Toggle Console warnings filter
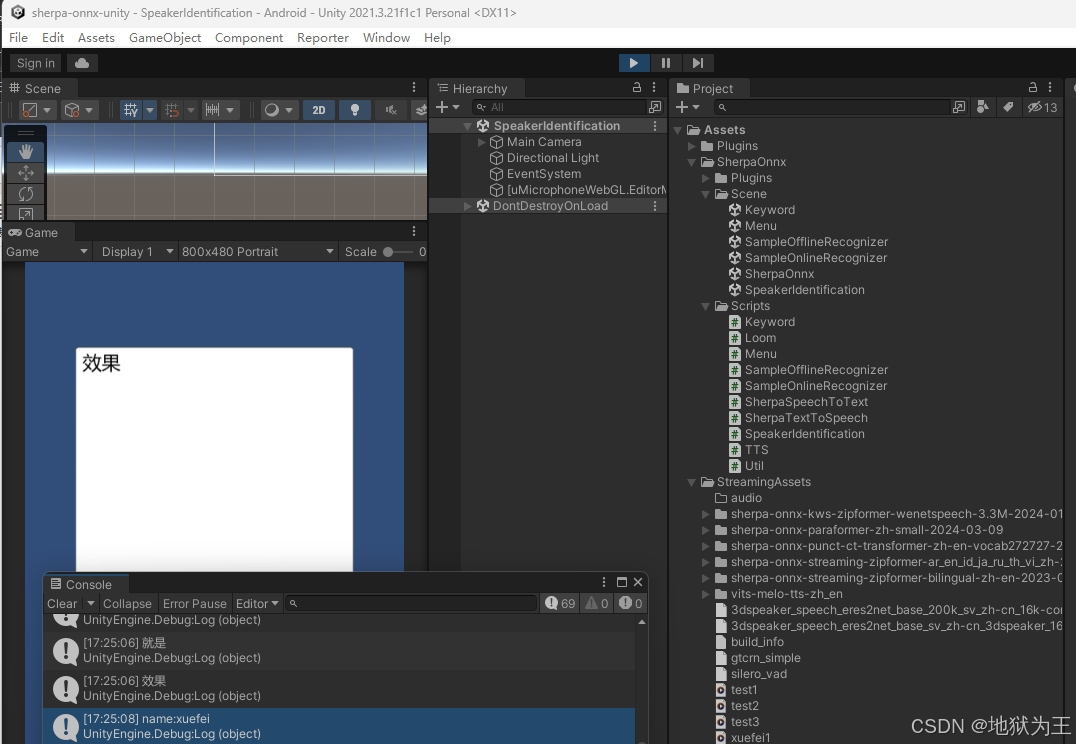The image size is (1076, 744). pos(597,603)
